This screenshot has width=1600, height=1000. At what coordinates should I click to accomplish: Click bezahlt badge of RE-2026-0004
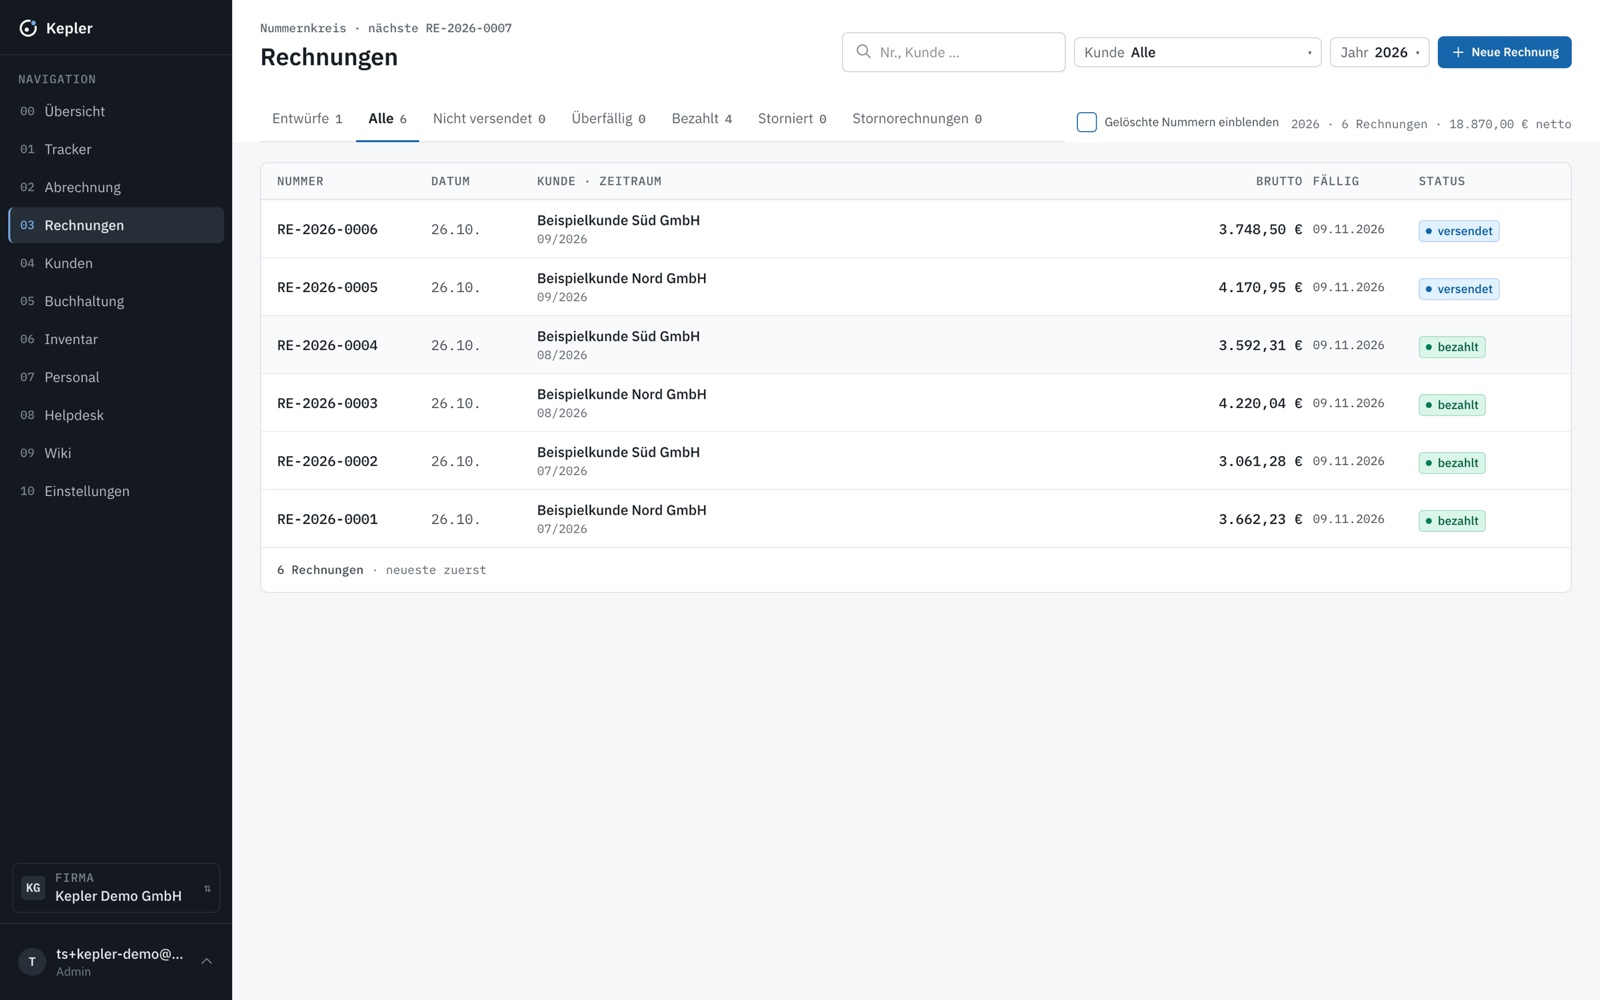point(1451,347)
